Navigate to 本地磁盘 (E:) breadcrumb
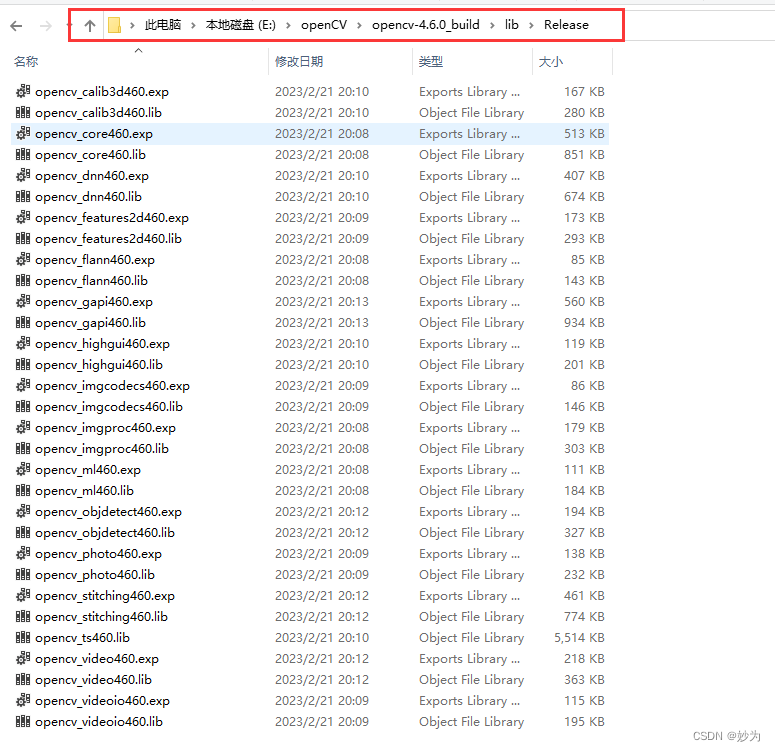775x751 pixels. (241, 25)
